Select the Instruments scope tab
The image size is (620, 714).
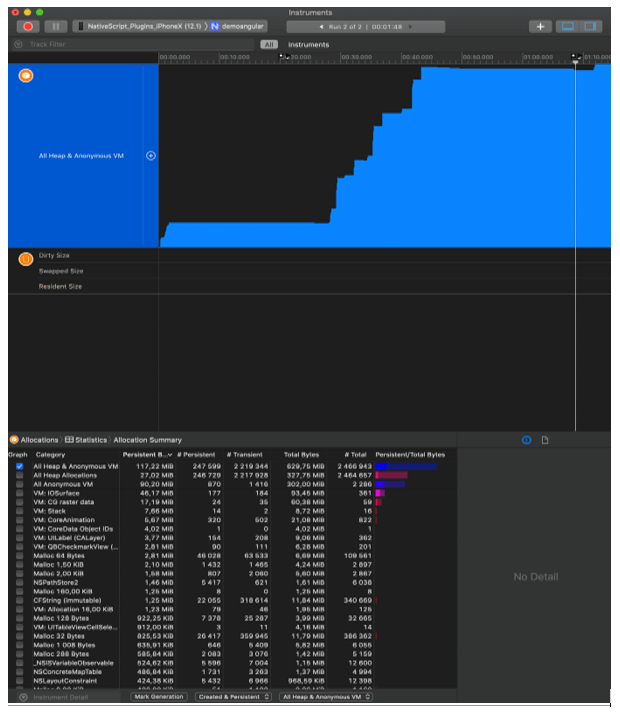tap(308, 45)
